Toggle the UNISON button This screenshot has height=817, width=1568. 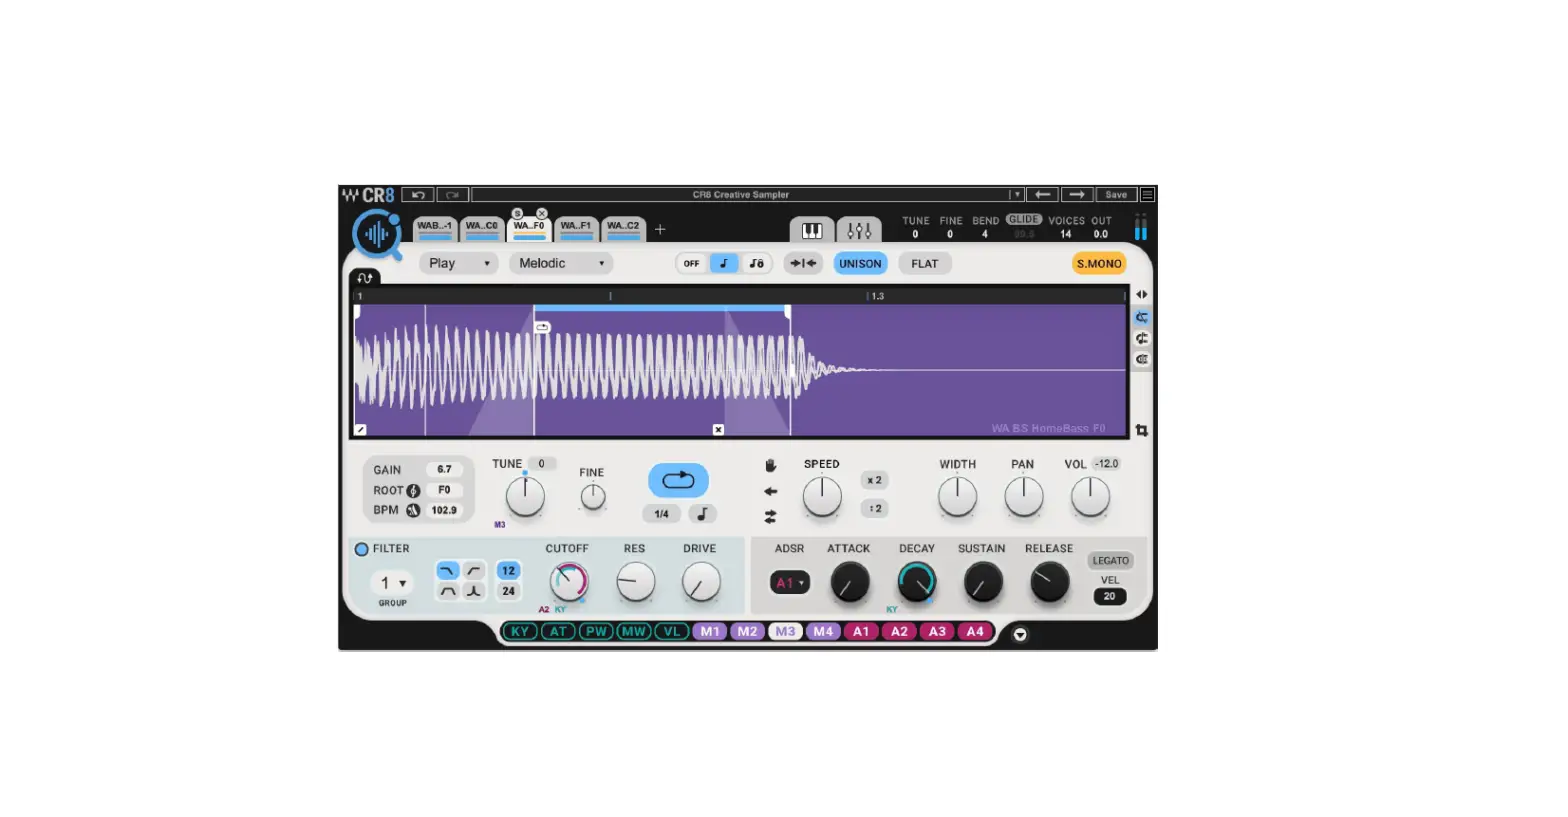pyautogui.click(x=860, y=264)
